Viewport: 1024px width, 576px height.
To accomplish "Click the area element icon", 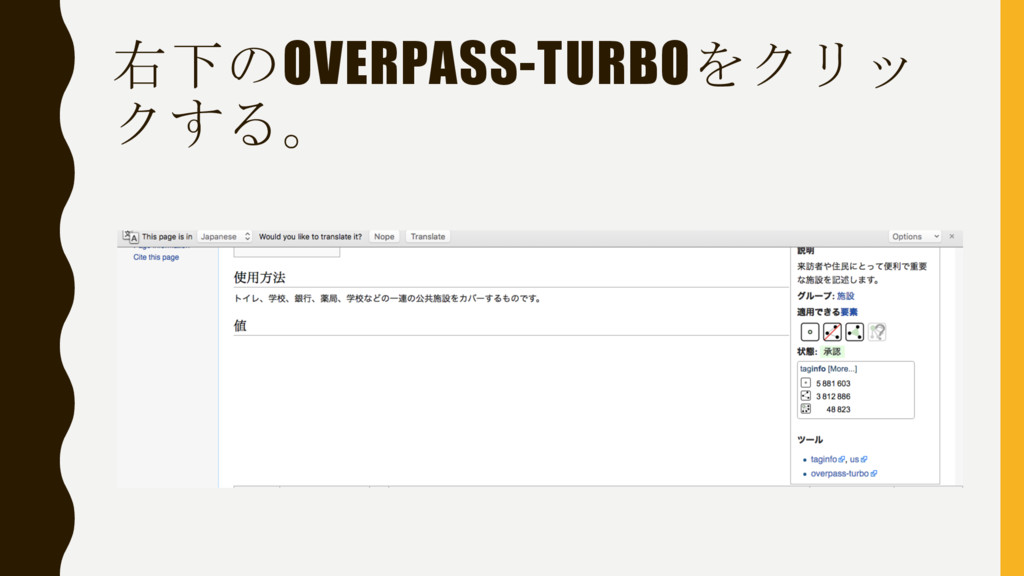I will coord(854,332).
